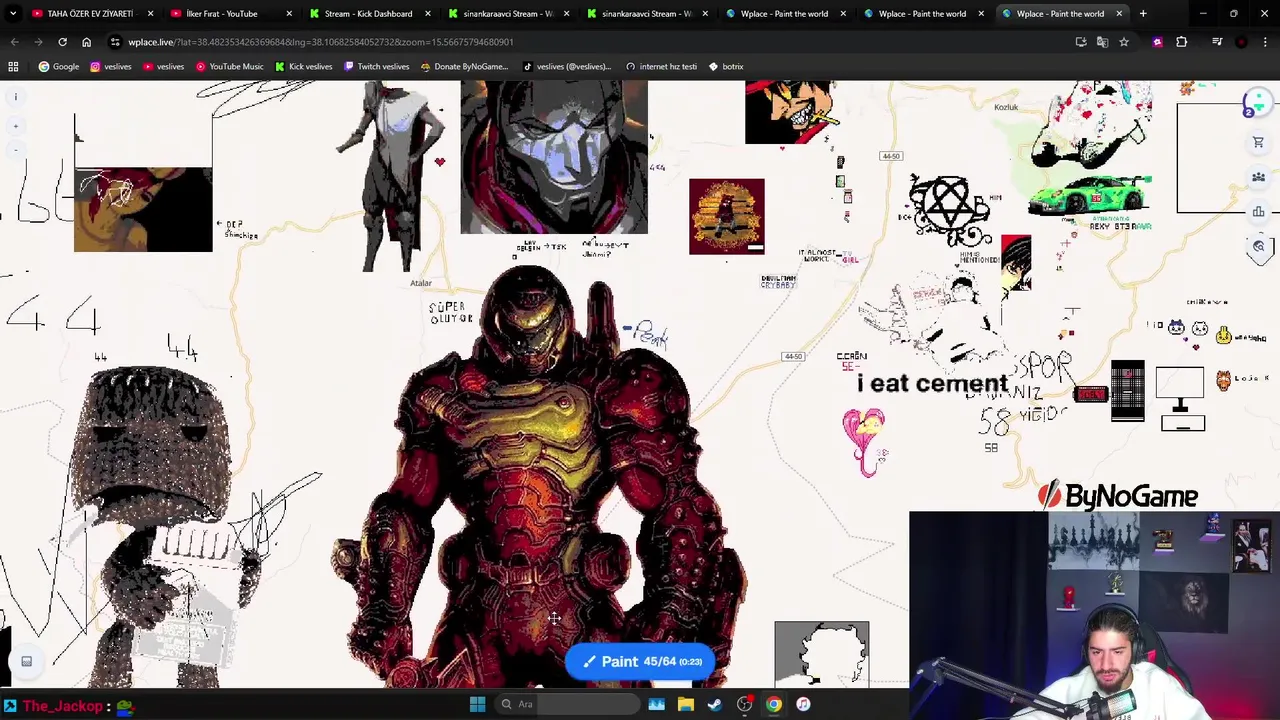Open the Twitch veslives bookmark
The width and height of the screenshot is (1280, 720).
tap(377, 66)
